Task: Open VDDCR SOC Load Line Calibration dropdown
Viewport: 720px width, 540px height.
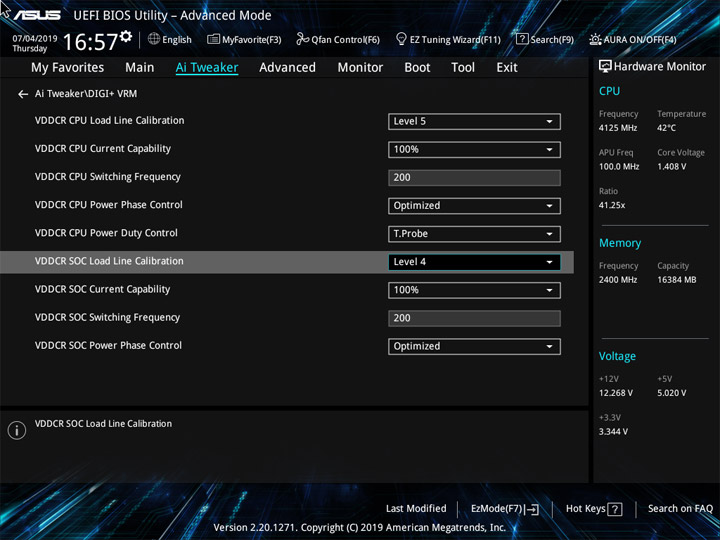Action: point(474,262)
